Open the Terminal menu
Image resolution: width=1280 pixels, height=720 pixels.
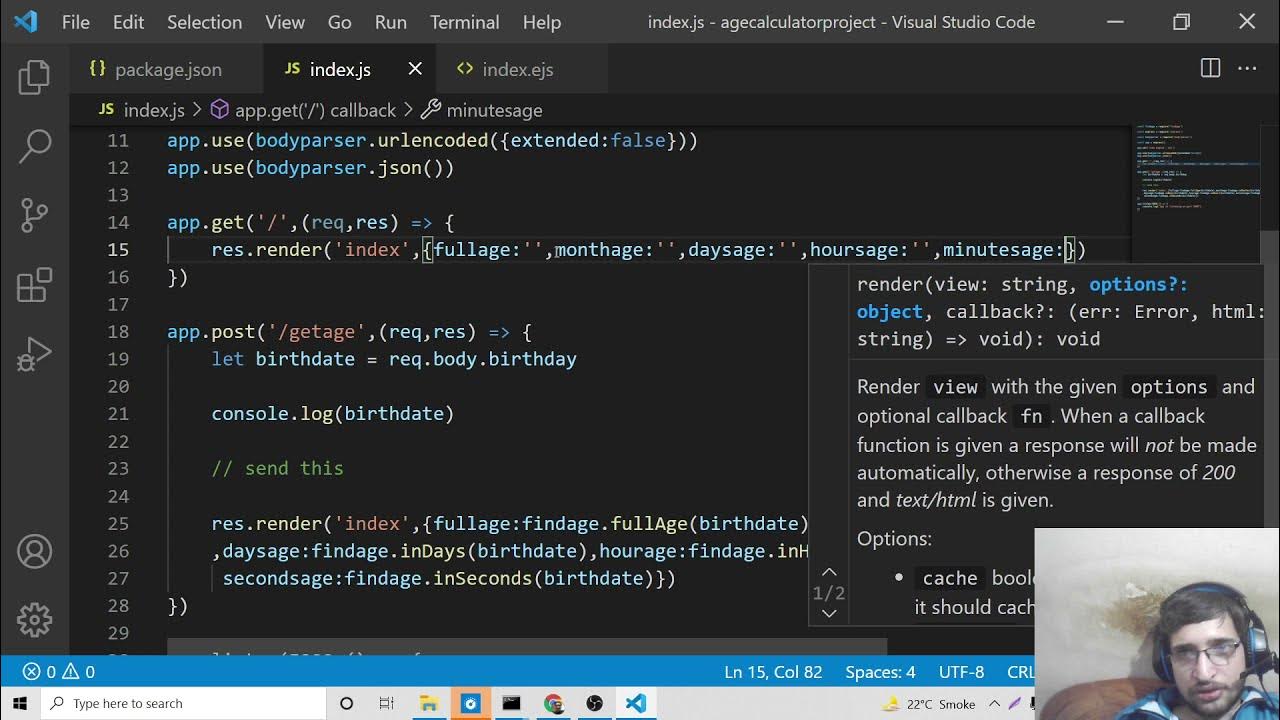click(464, 22)
